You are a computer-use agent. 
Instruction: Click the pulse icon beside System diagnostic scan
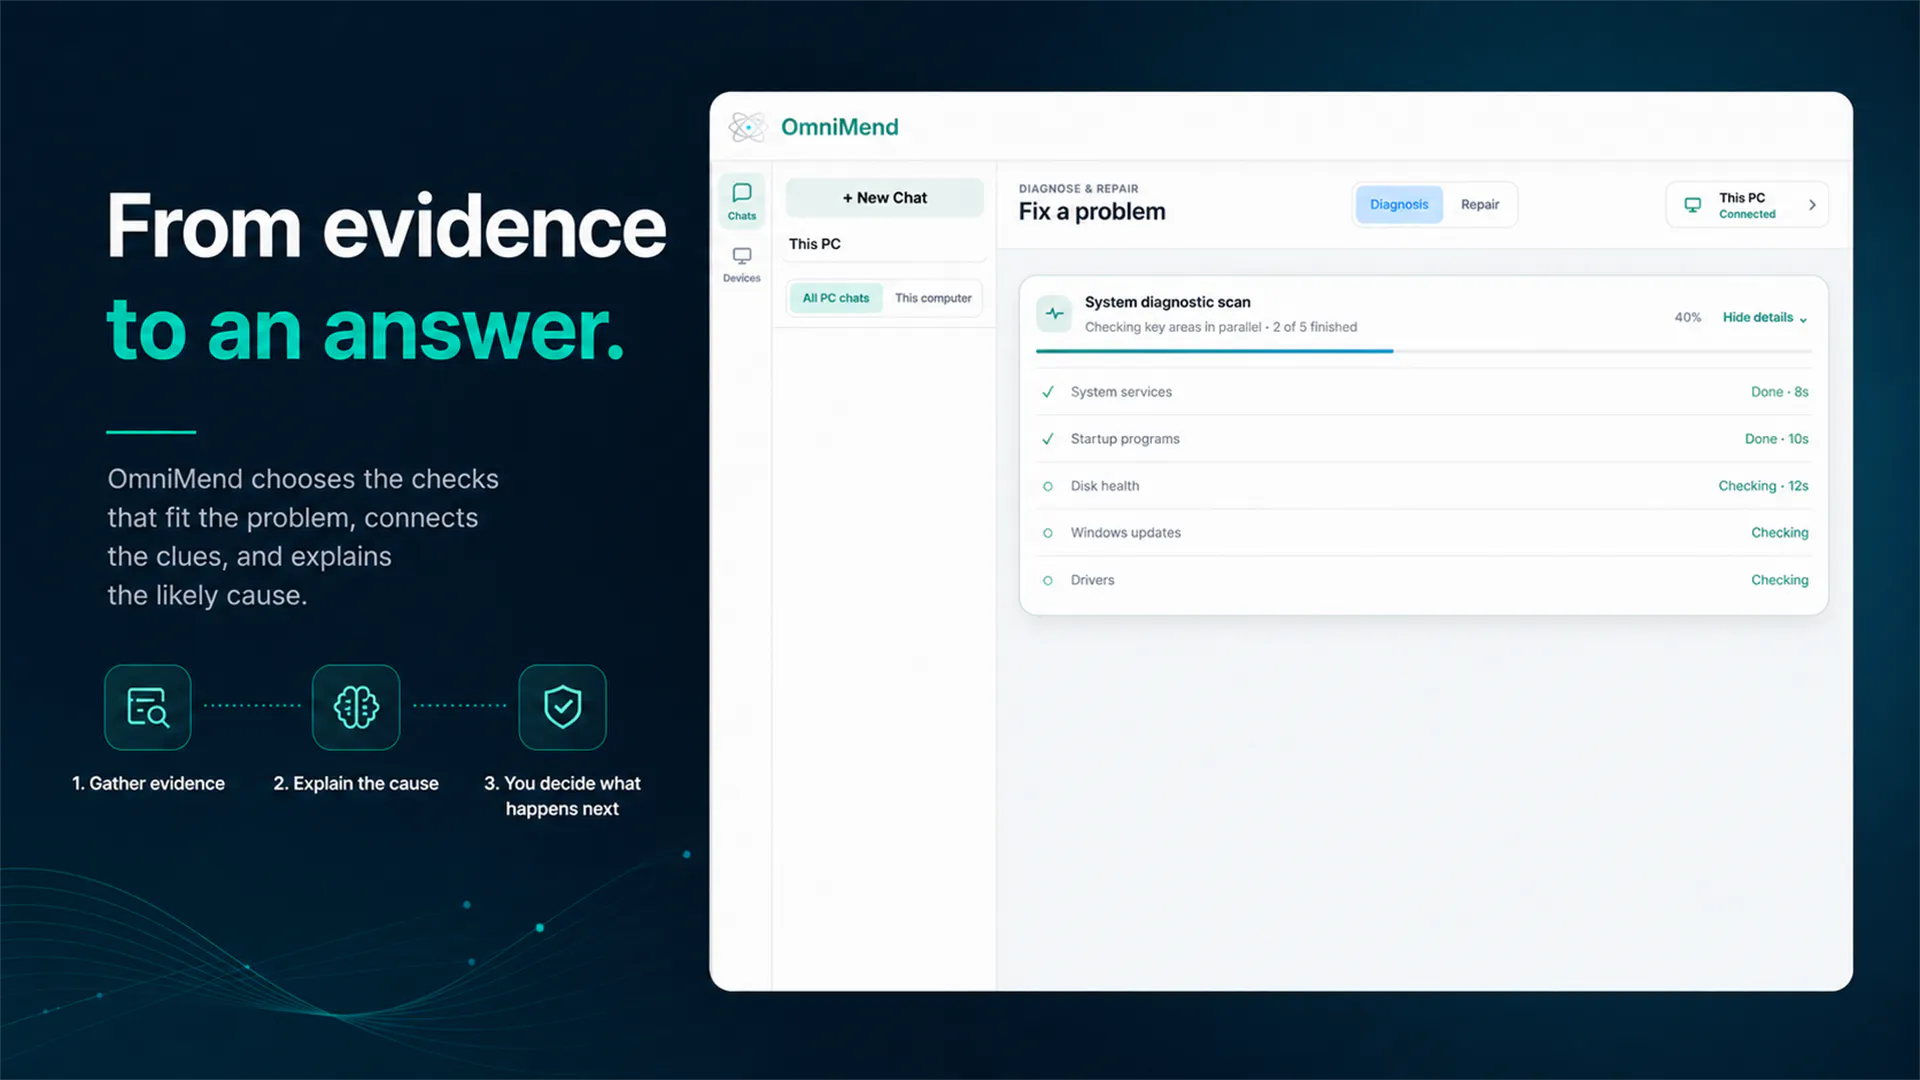pyautogui.click(x=1054, y=314)
